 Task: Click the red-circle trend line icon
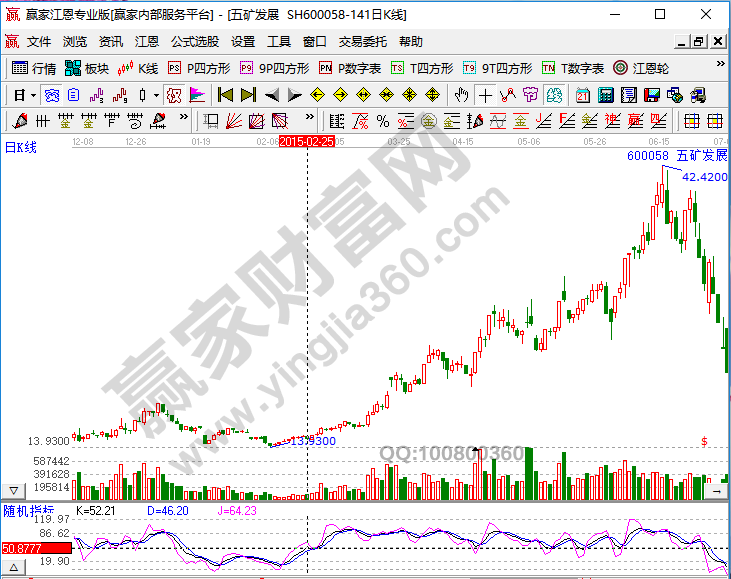[x=508, y=95]
